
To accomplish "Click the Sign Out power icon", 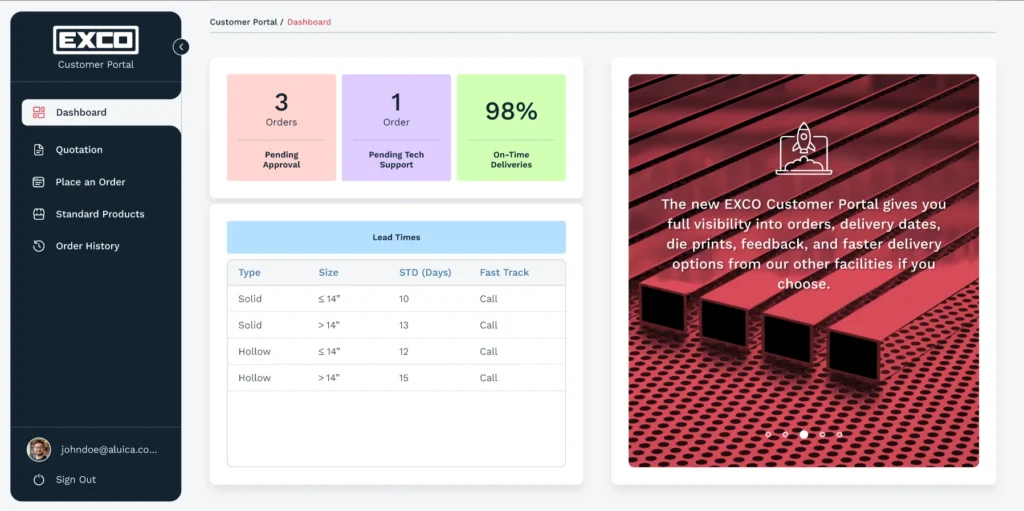I will click(x=39, y=480).
